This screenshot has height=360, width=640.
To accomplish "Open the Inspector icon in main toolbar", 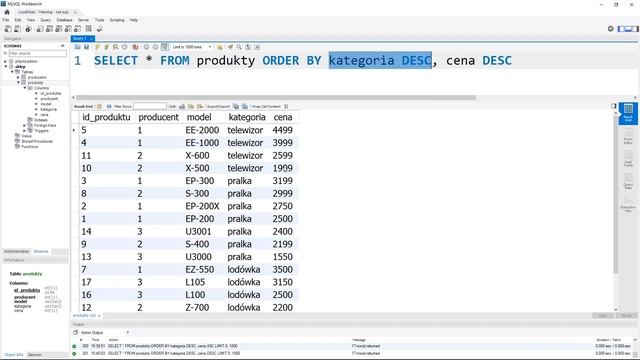I will (x=28, y=29).
